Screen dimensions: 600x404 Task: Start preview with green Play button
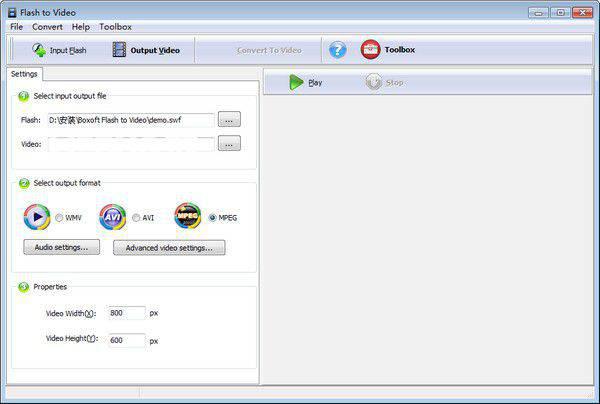[305, 82]
